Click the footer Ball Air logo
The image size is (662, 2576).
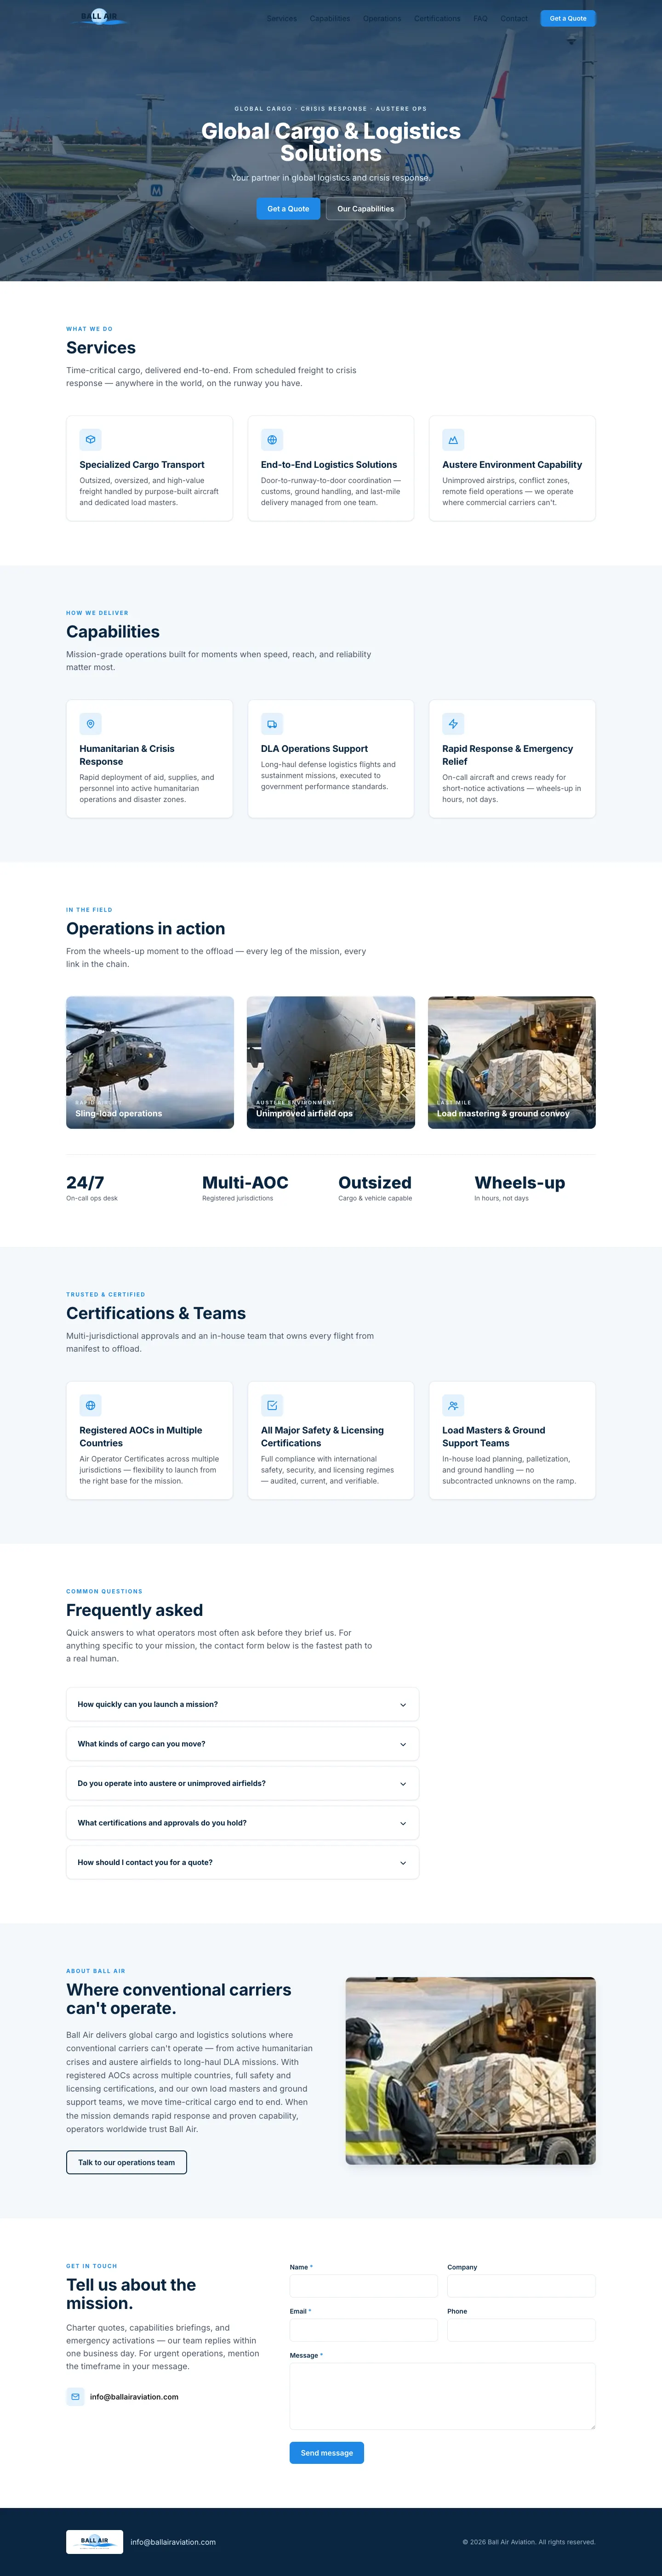[x=95, y=2542]
